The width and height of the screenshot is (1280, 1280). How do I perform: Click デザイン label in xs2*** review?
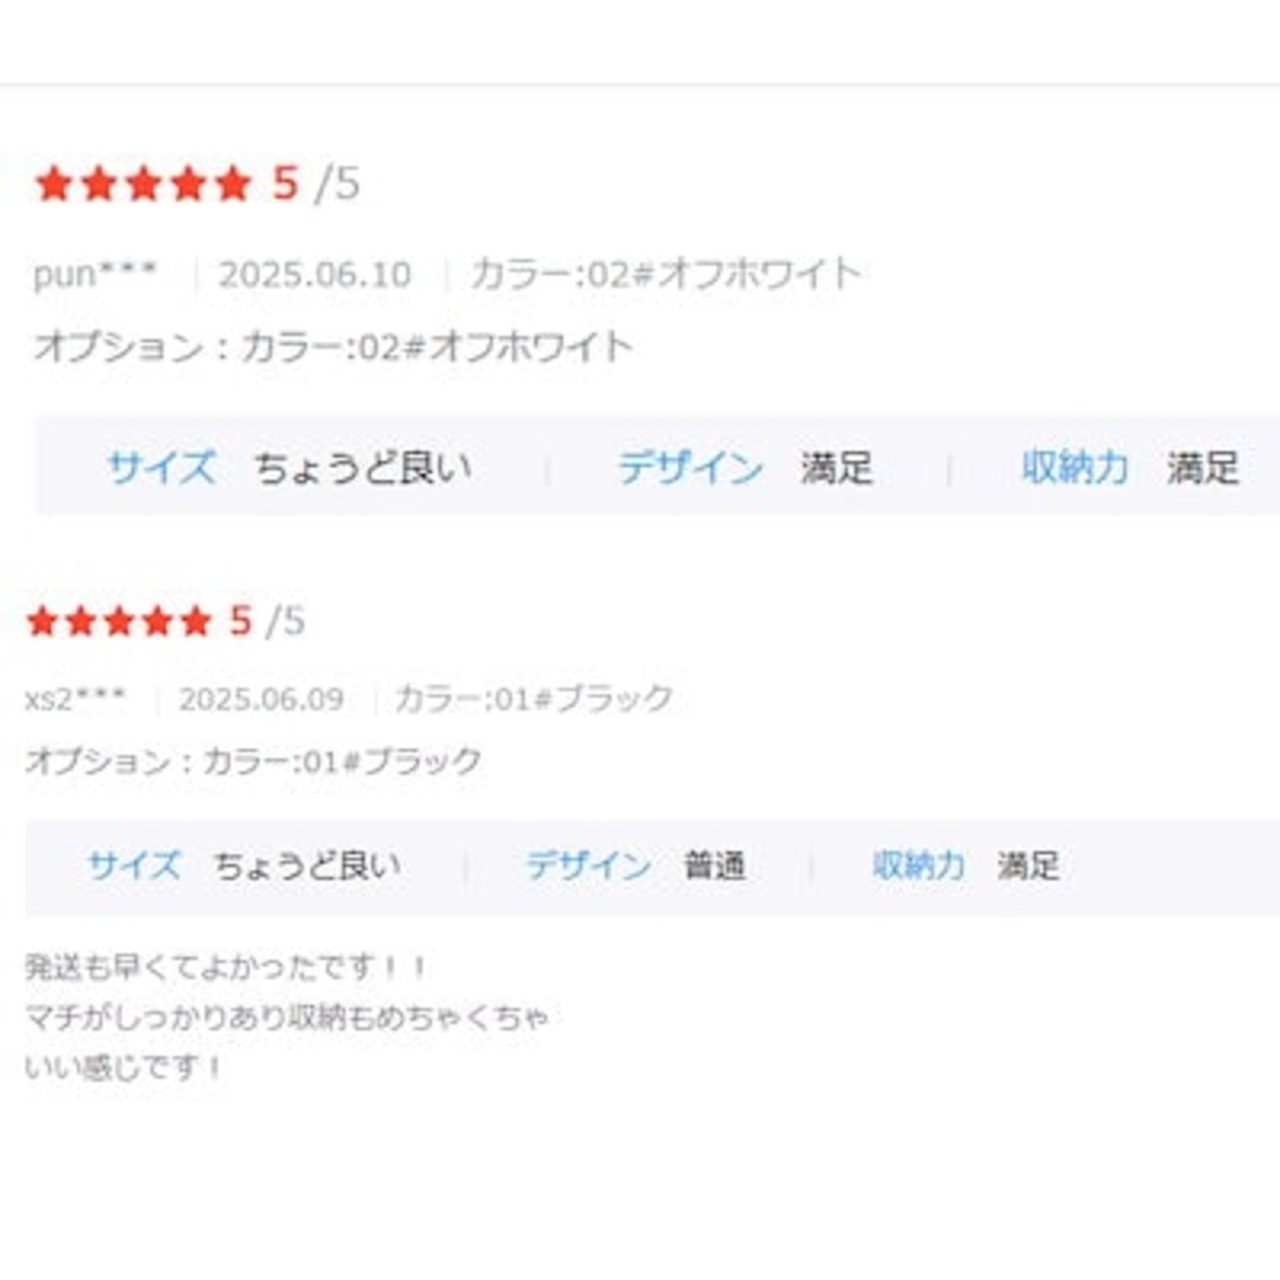point(588,866)
